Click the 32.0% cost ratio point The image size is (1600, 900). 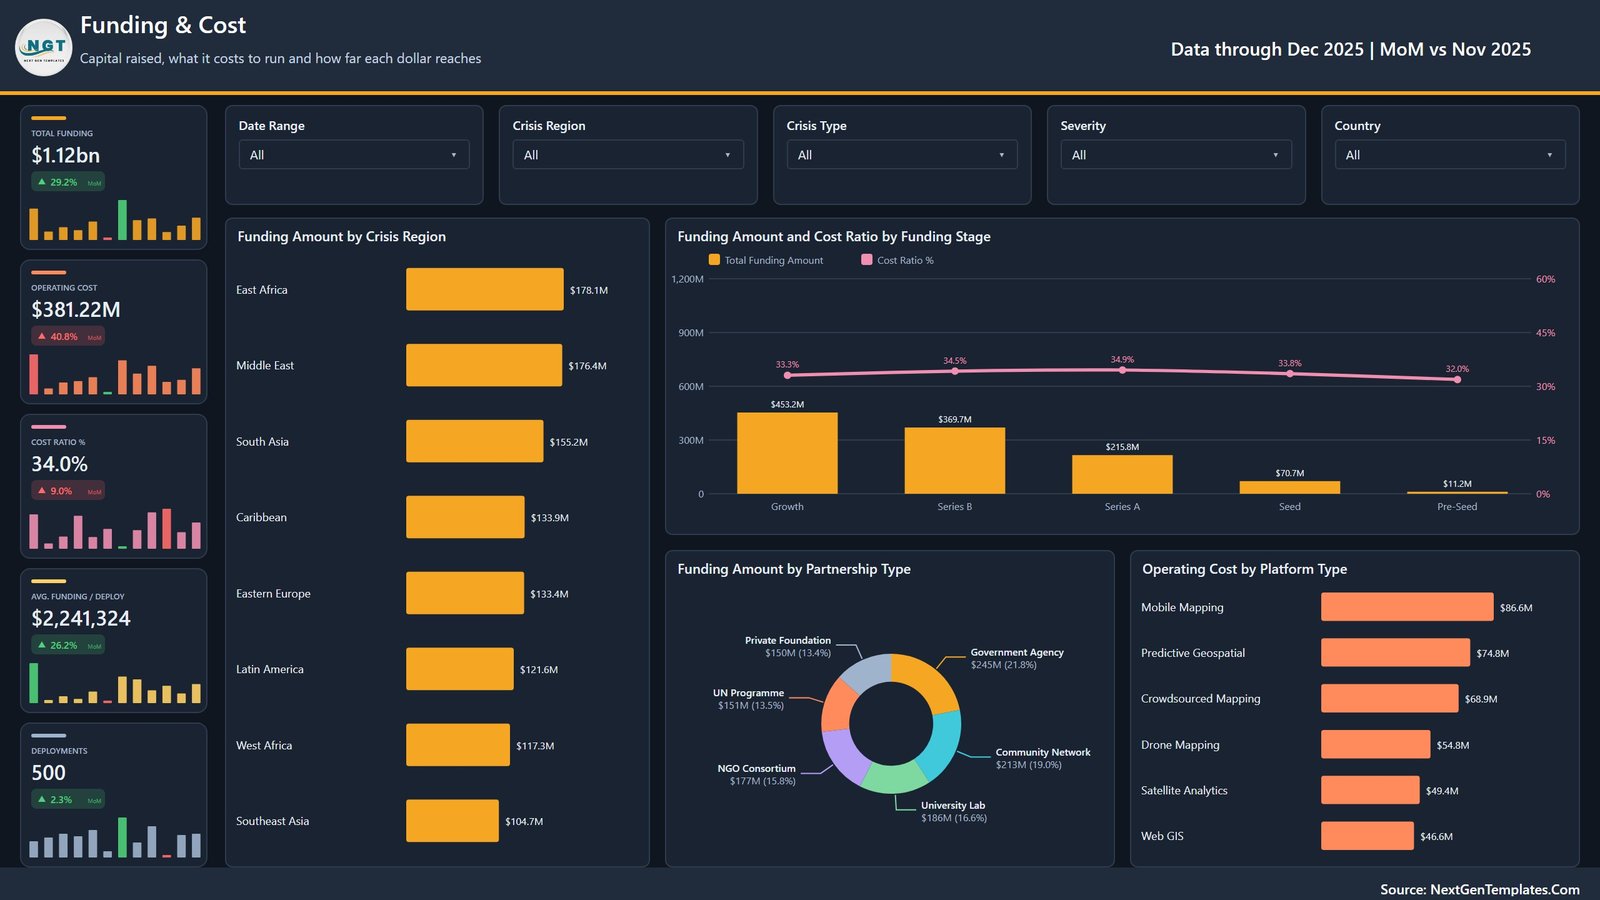coord(1457,379)
